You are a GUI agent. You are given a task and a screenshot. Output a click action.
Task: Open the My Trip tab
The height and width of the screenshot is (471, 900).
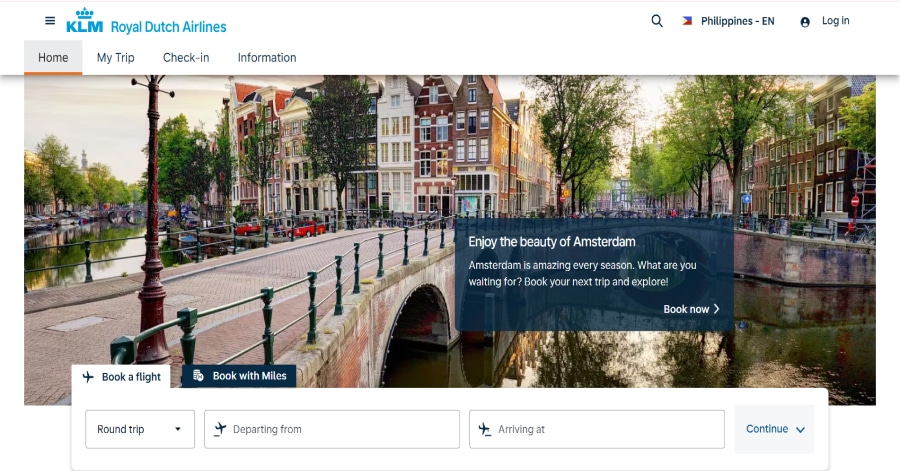pos(115,57)
